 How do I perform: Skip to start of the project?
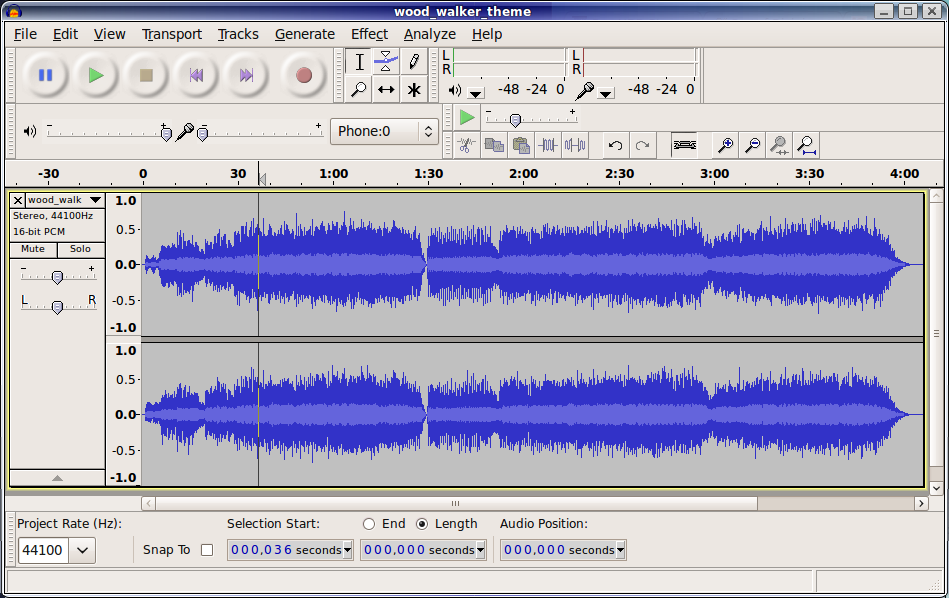(196, 75)
